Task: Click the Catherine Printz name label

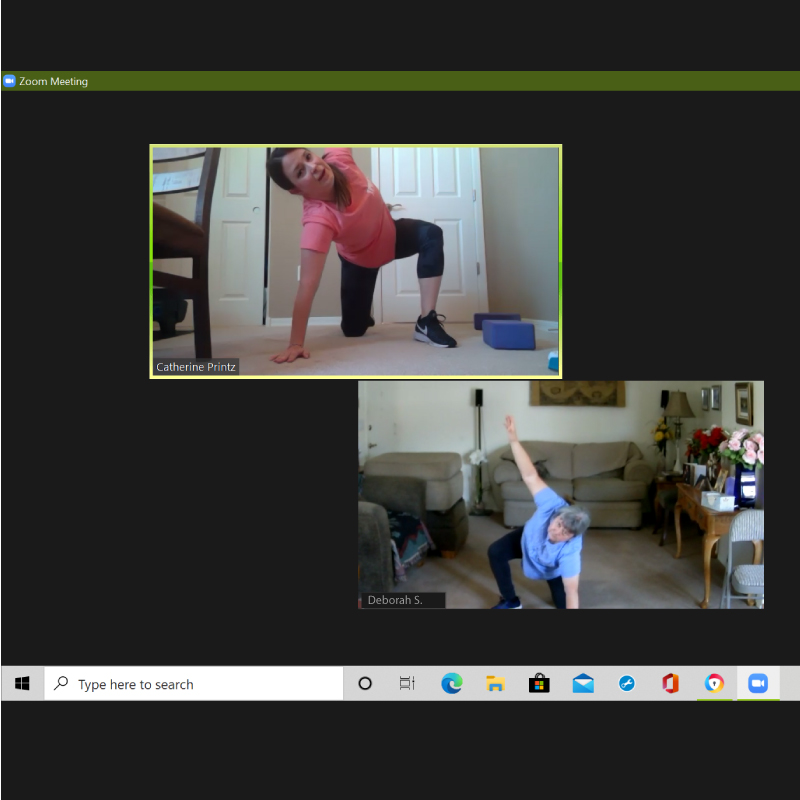Action: pos(196,367)
